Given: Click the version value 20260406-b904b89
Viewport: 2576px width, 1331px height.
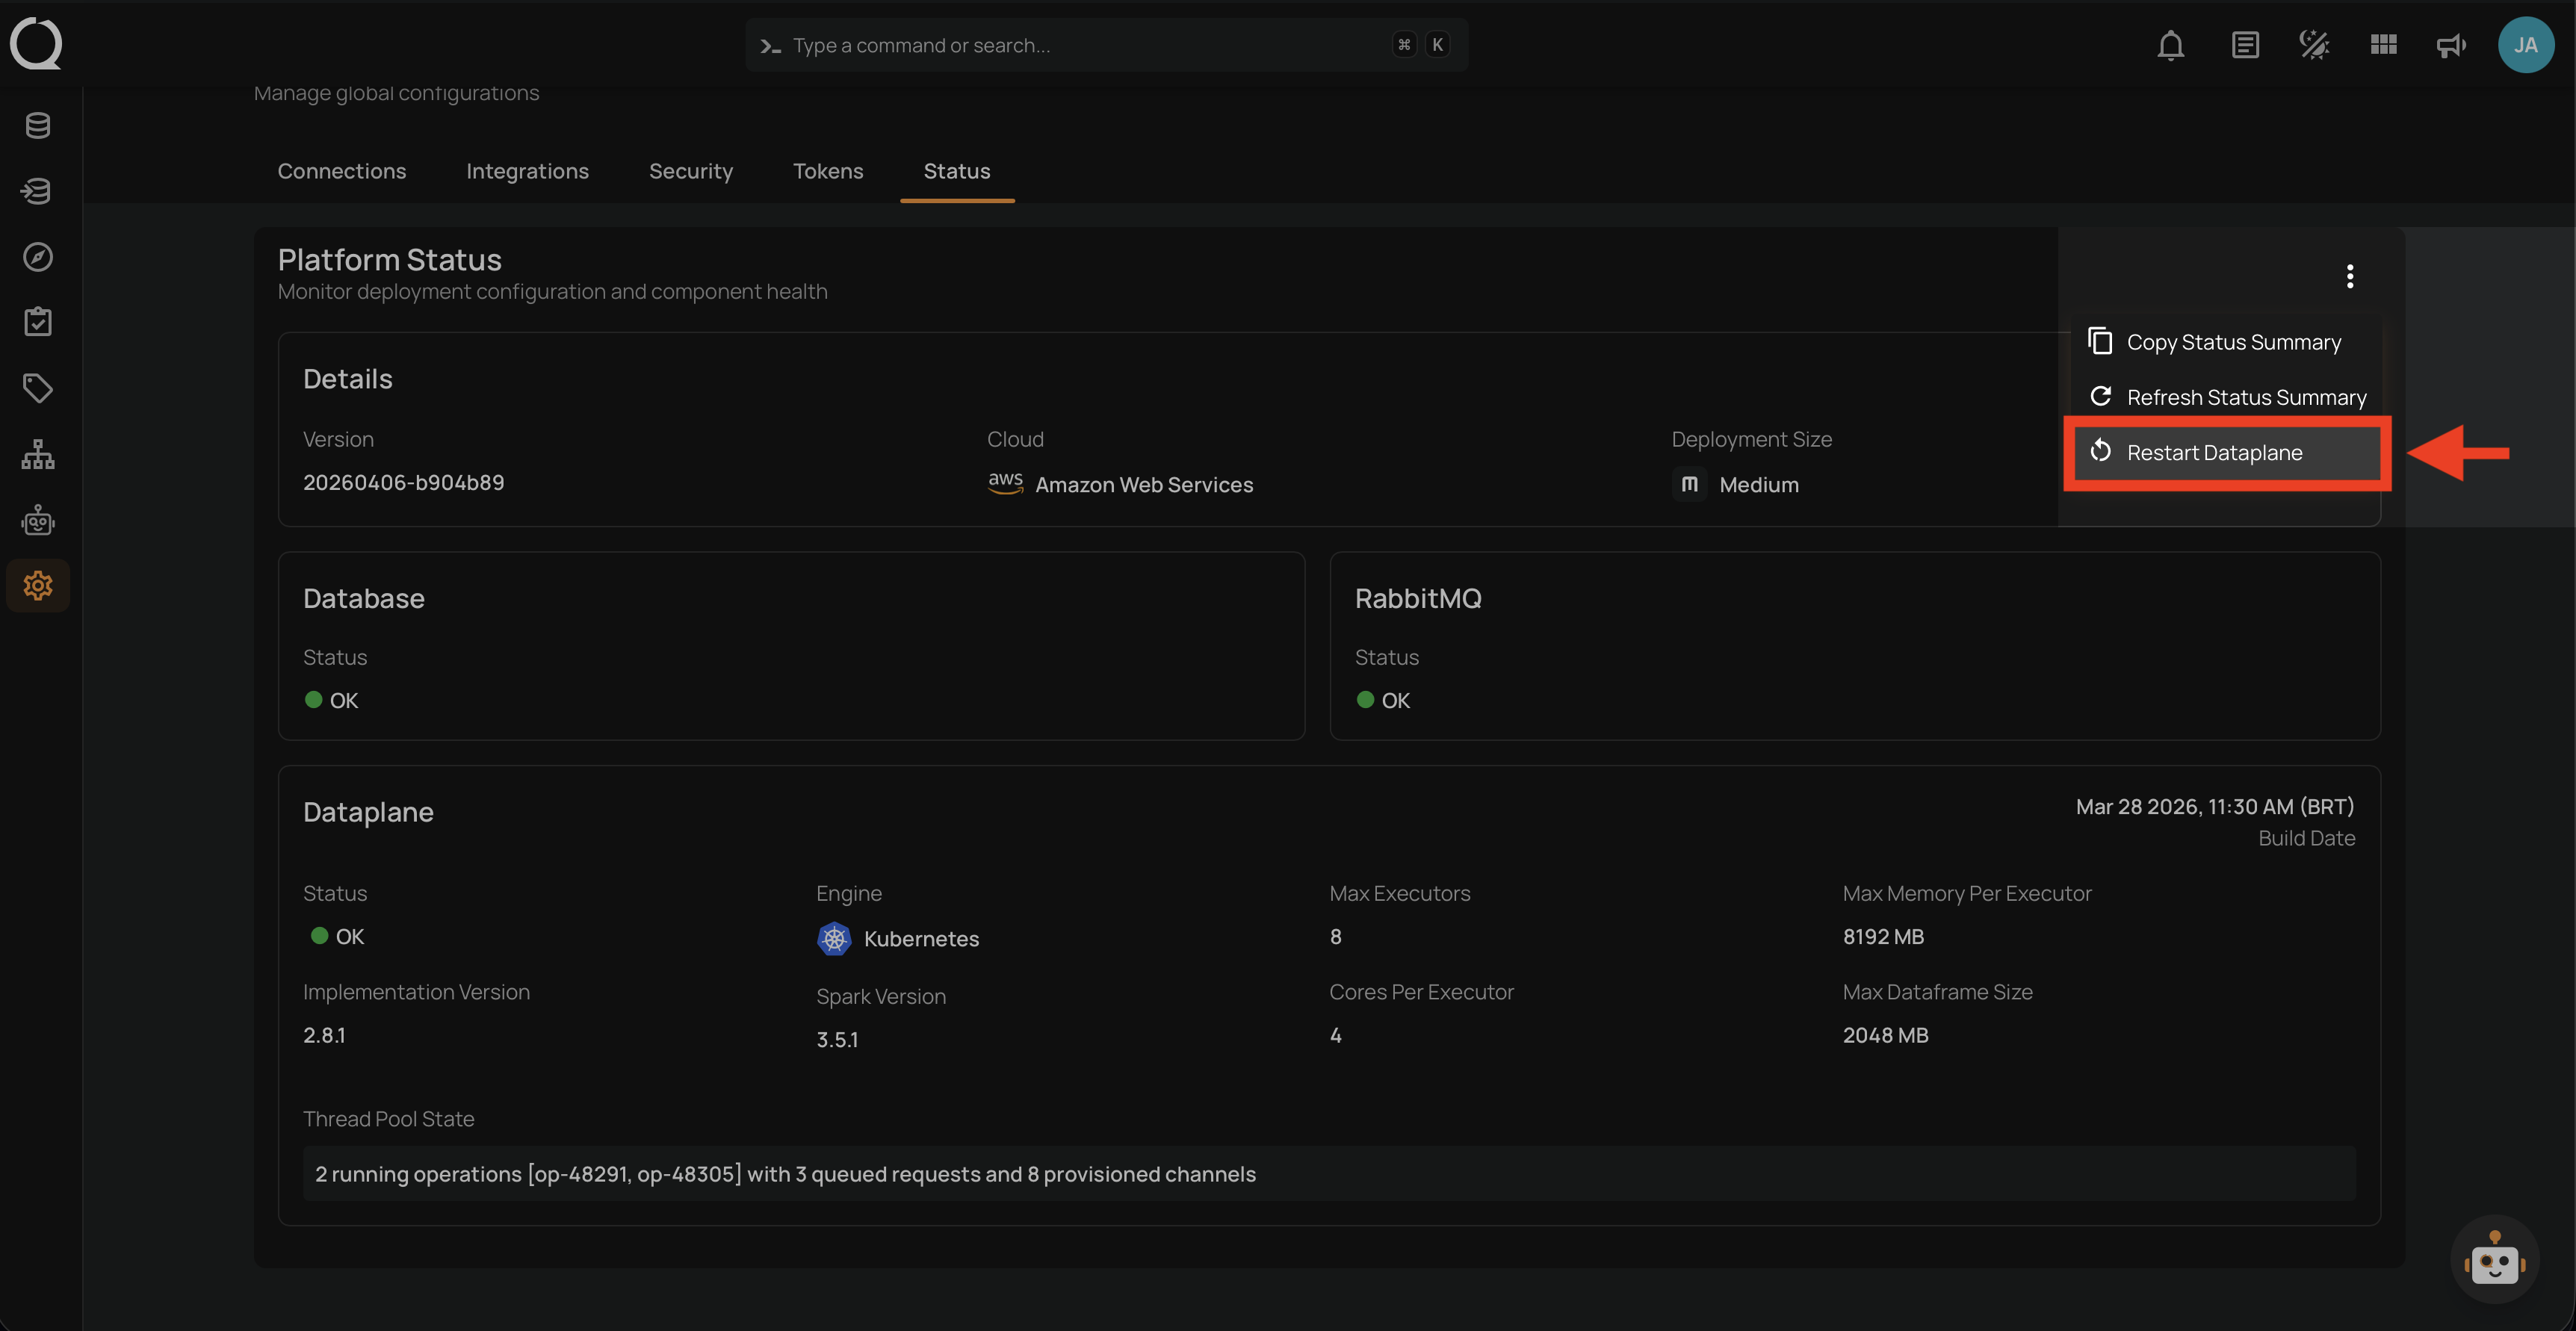Looking at the screenshot, I should pyautogui.click(x=403, y=482).
